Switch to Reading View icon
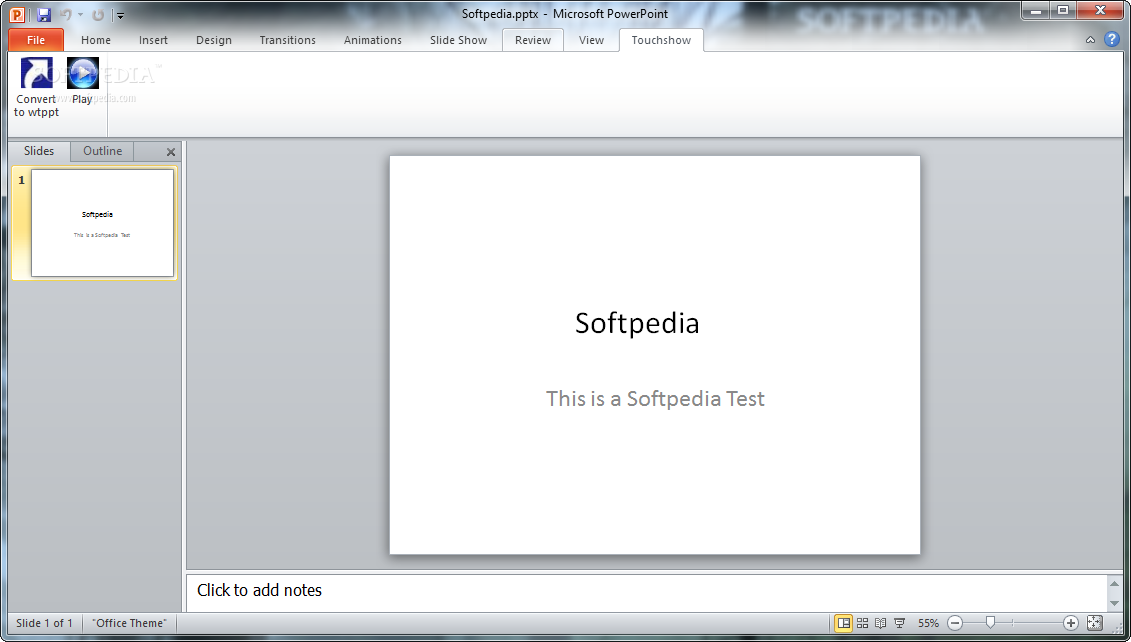The image size is (1131, 642). 880,623
